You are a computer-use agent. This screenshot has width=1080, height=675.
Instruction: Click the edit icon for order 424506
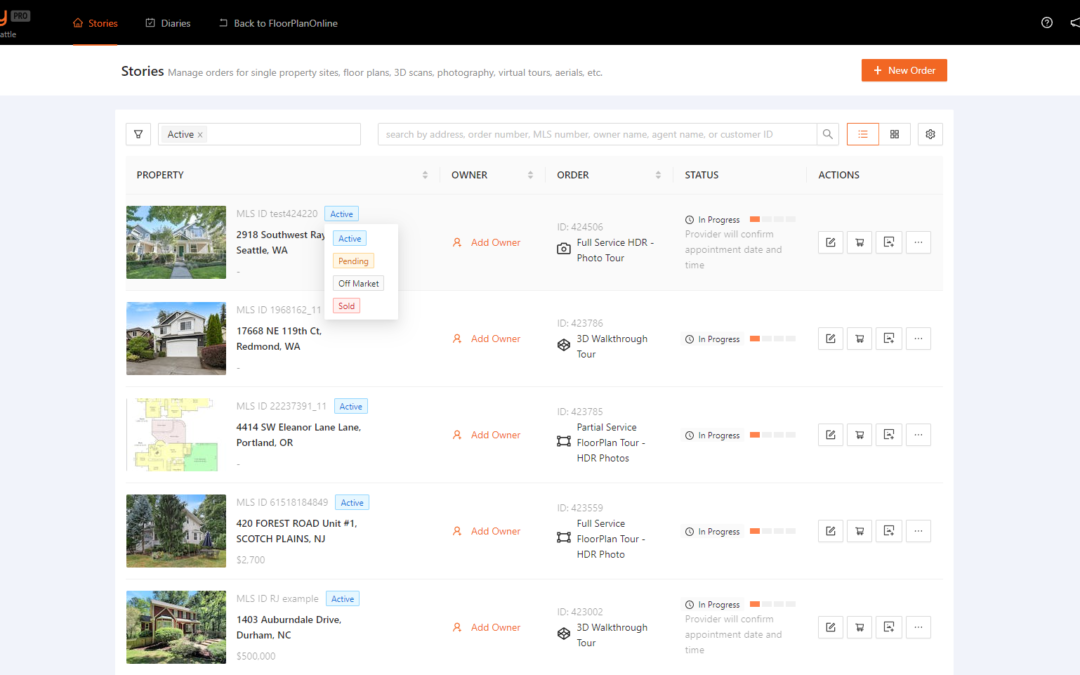click(x=830, y=241)
